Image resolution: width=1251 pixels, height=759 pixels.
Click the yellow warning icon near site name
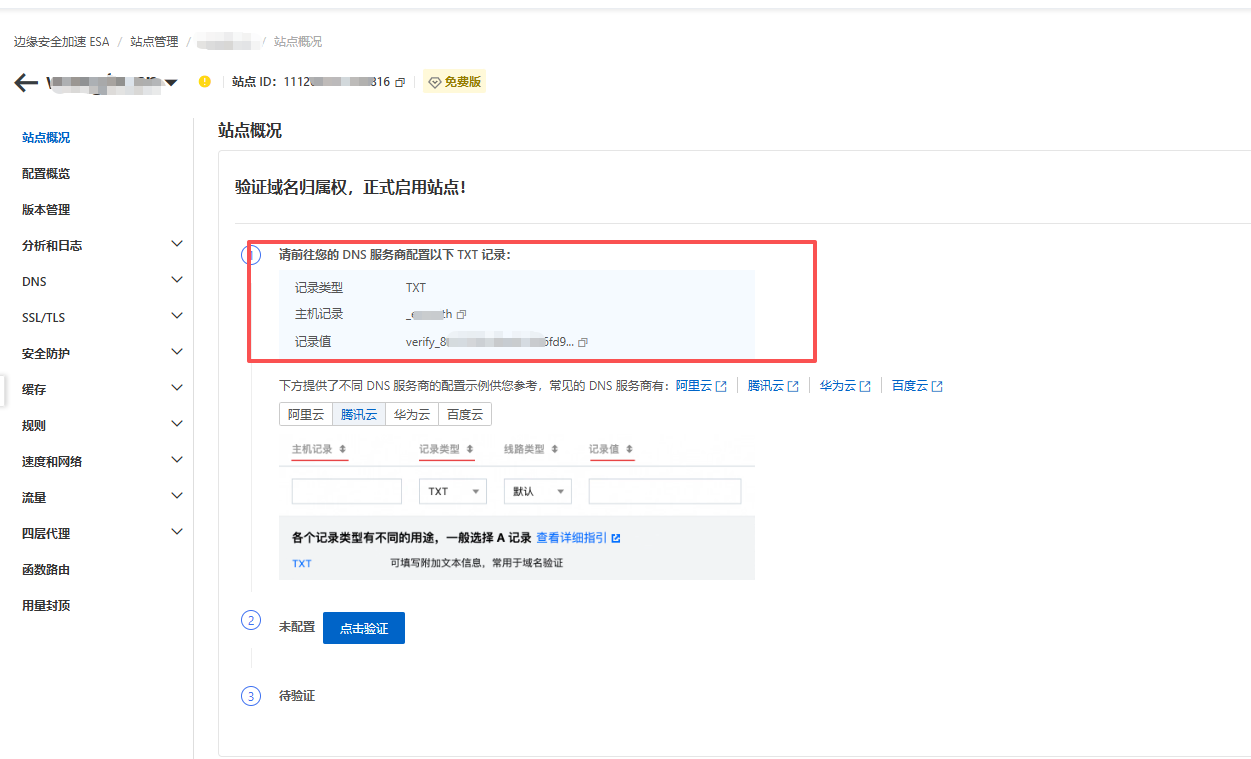[x=204, y=82]
